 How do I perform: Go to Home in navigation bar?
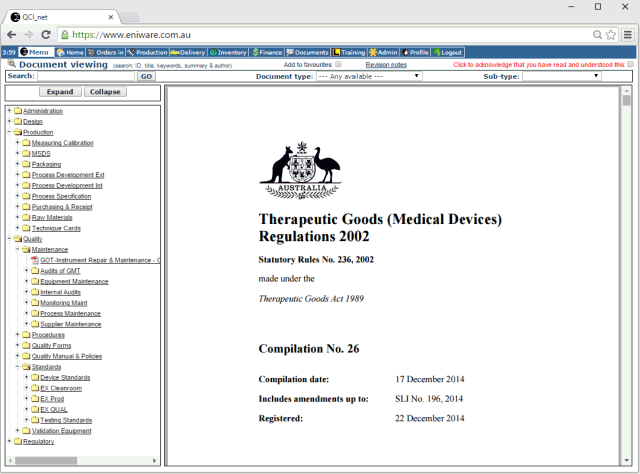[x=70, y=52]
